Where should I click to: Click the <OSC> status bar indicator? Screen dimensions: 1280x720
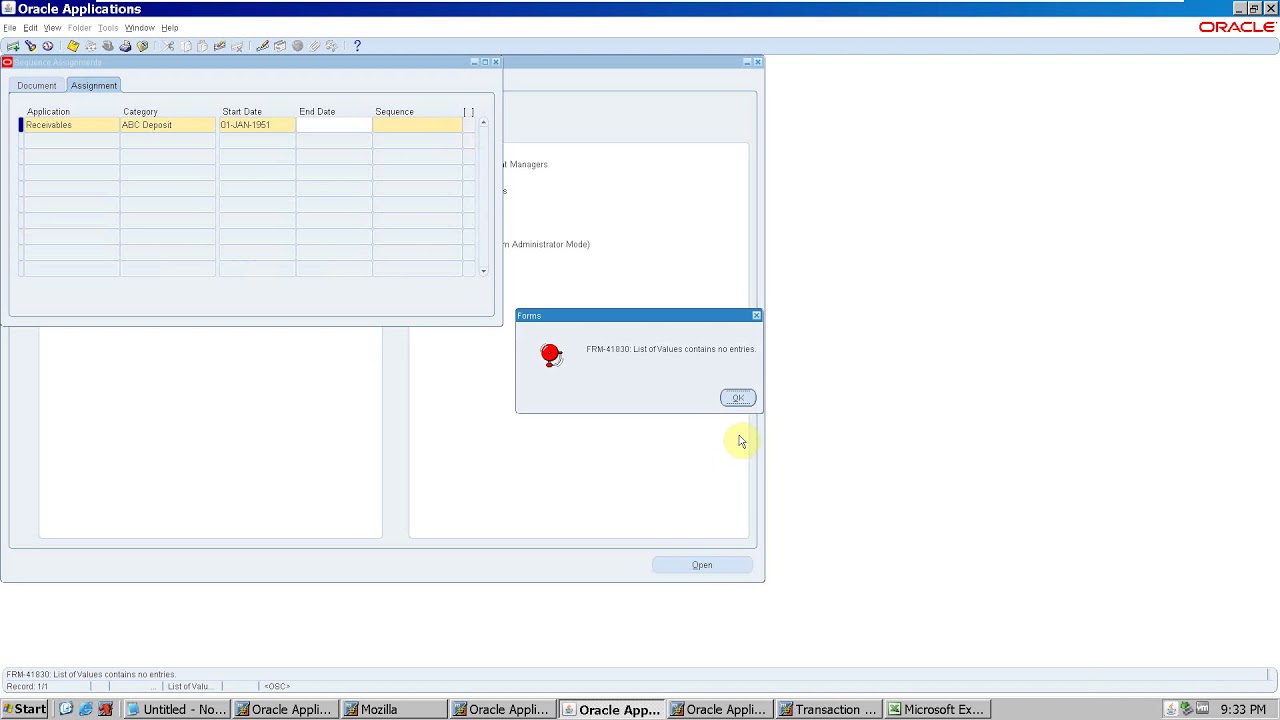277,686
